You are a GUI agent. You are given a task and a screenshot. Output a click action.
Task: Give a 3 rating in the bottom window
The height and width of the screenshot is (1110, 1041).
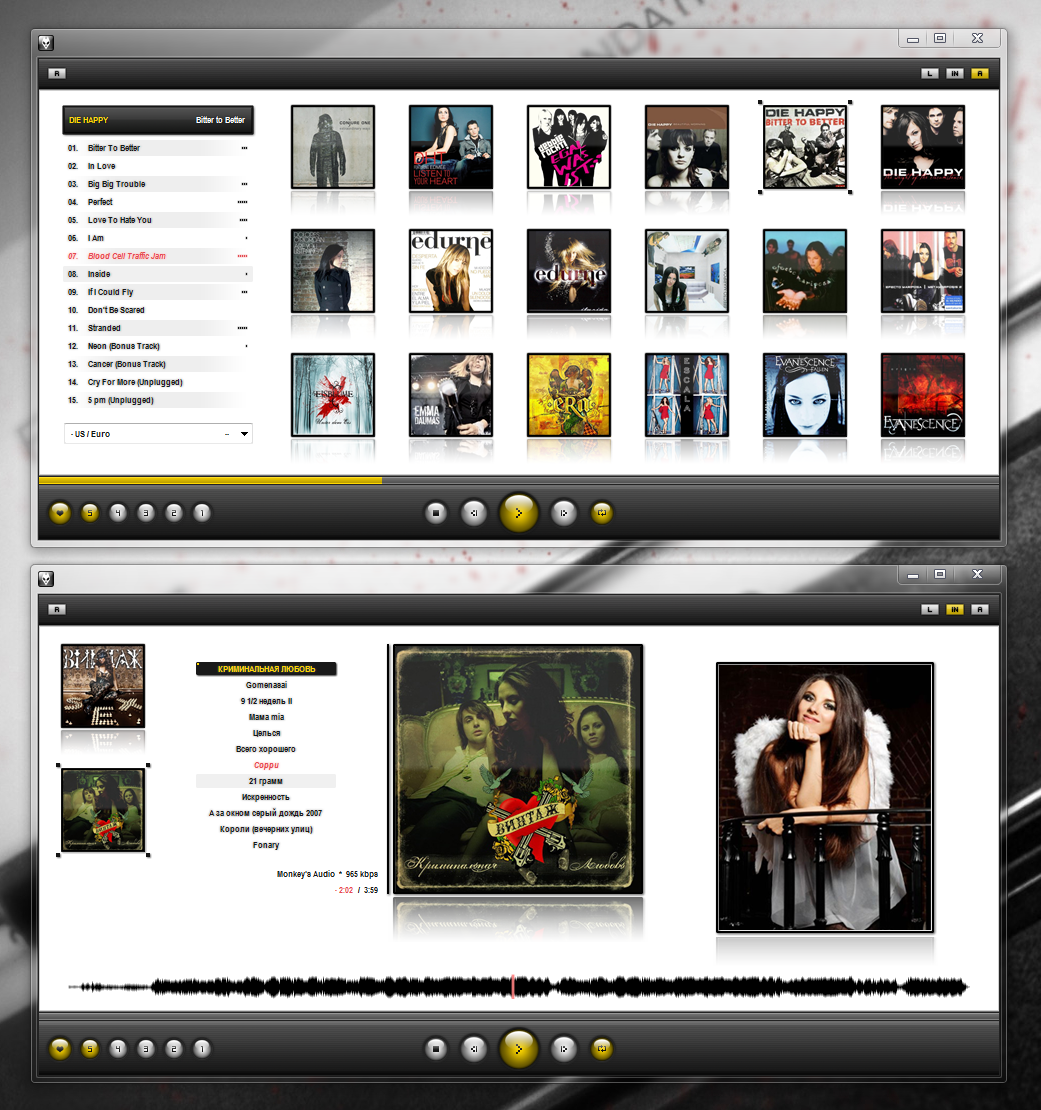click(x=146, y=1049)
